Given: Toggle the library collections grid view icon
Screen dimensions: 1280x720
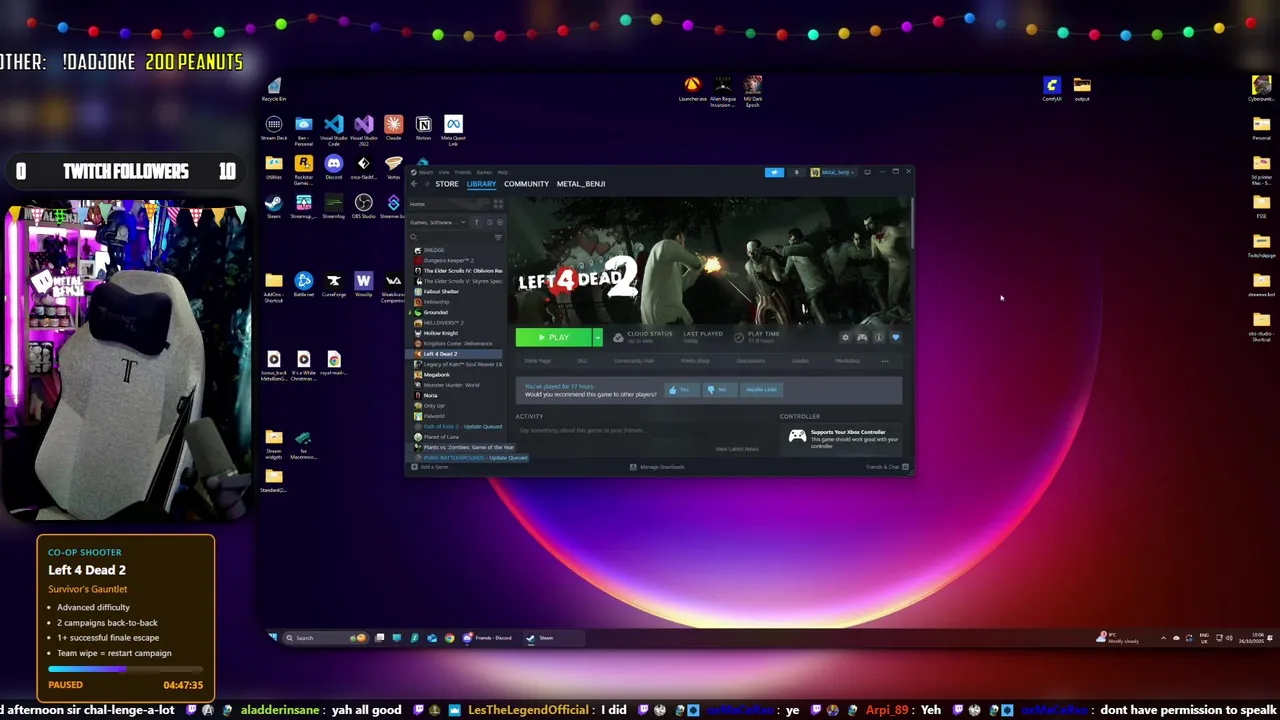Looking at the screenshot, I should [498, 204].
